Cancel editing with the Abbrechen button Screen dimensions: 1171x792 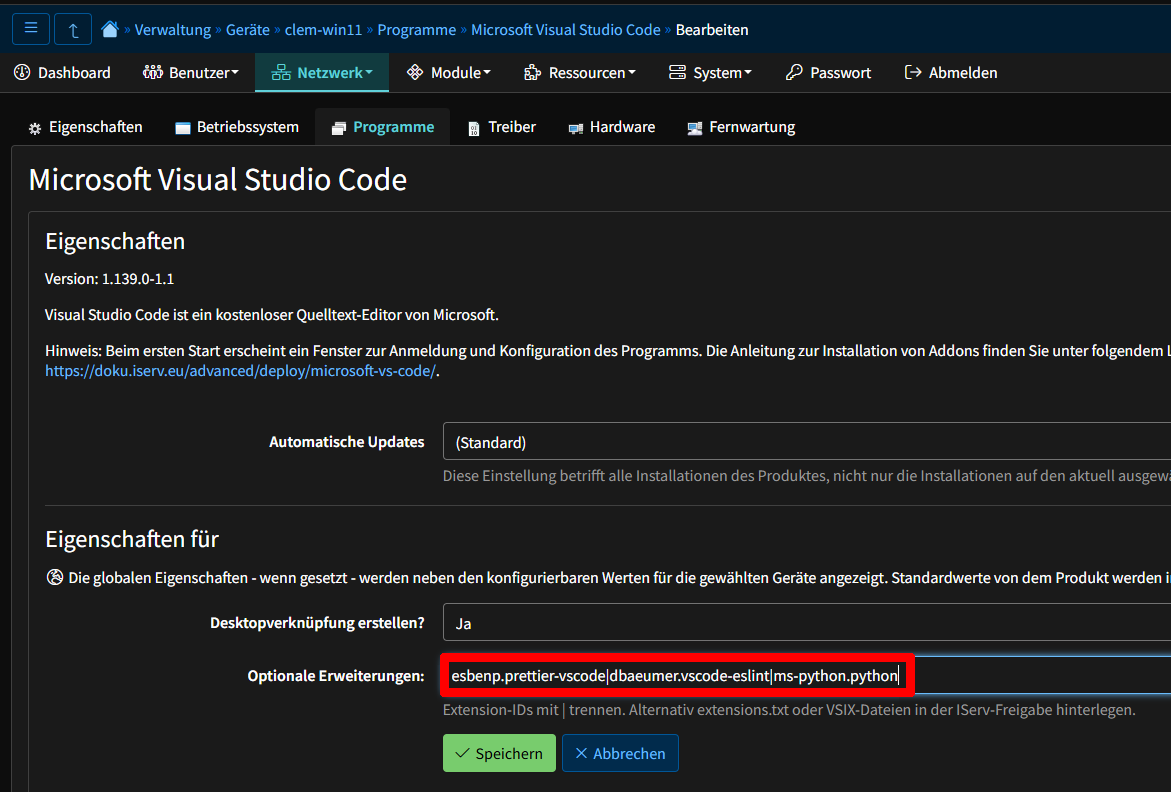(x=620, y=753)
